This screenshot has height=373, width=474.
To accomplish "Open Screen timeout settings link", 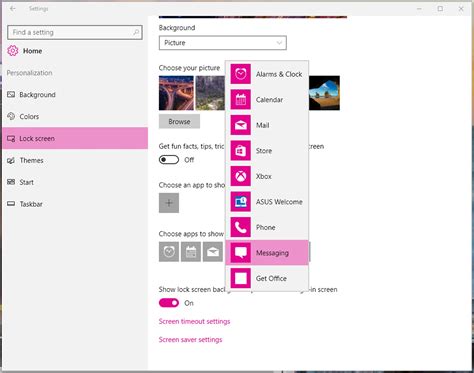I will tap(194, 321).
